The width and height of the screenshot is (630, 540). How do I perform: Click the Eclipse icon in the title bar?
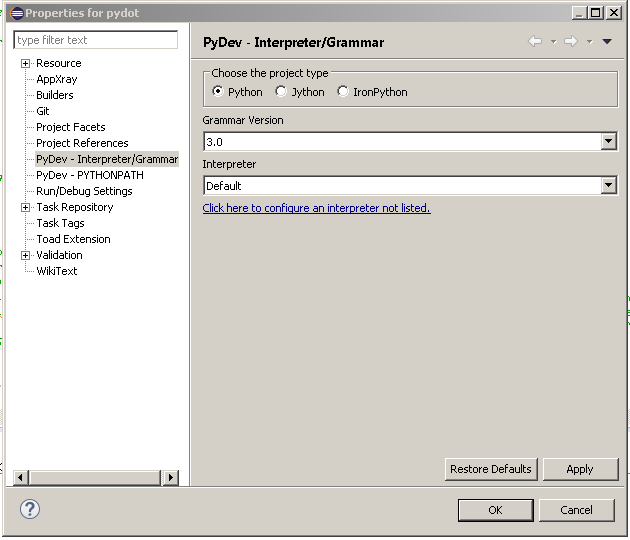[x=16, y=13]
